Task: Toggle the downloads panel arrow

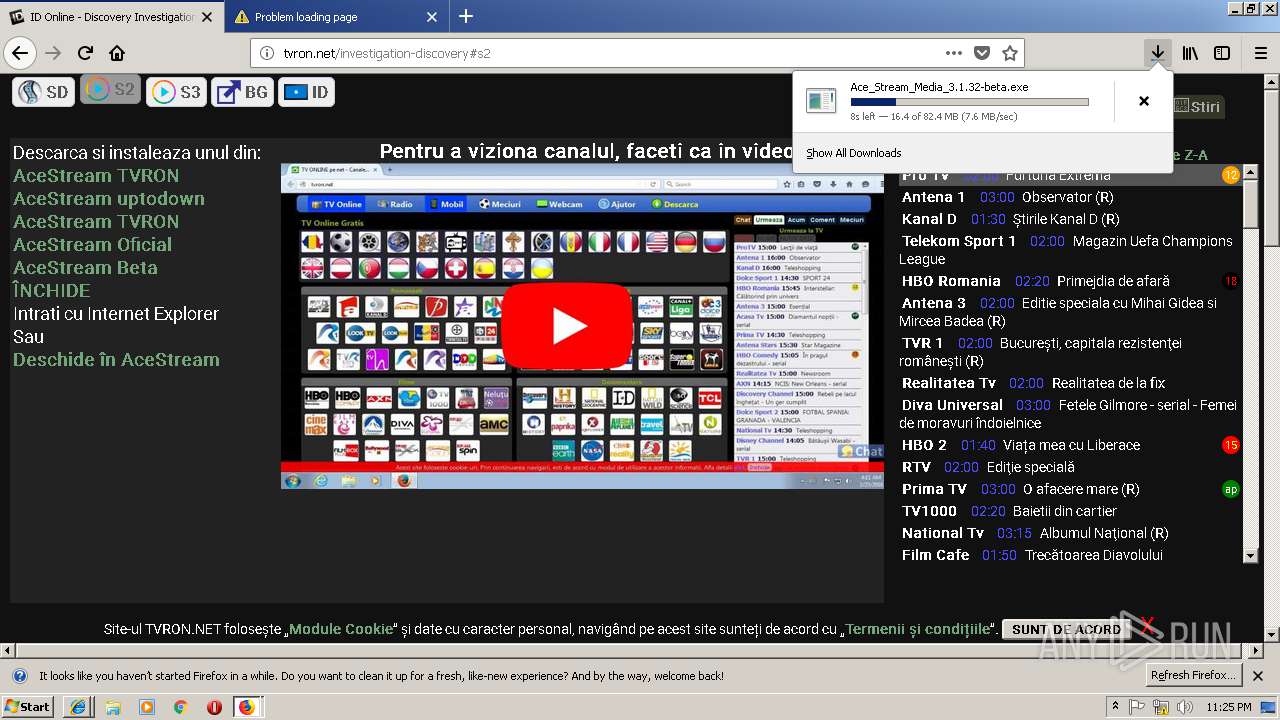Action: click(x=1157, y=53)
